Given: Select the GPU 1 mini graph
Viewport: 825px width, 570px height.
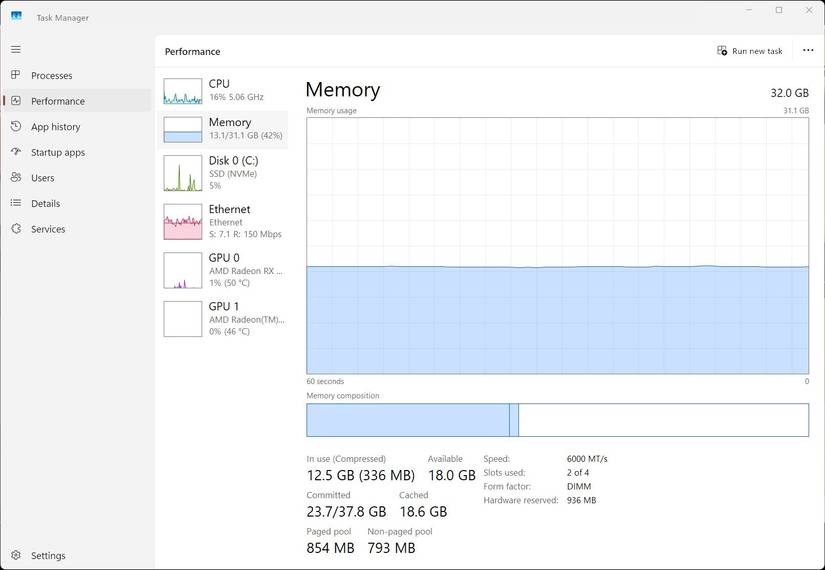Looking at the screenshot, I should coord(183,318).
